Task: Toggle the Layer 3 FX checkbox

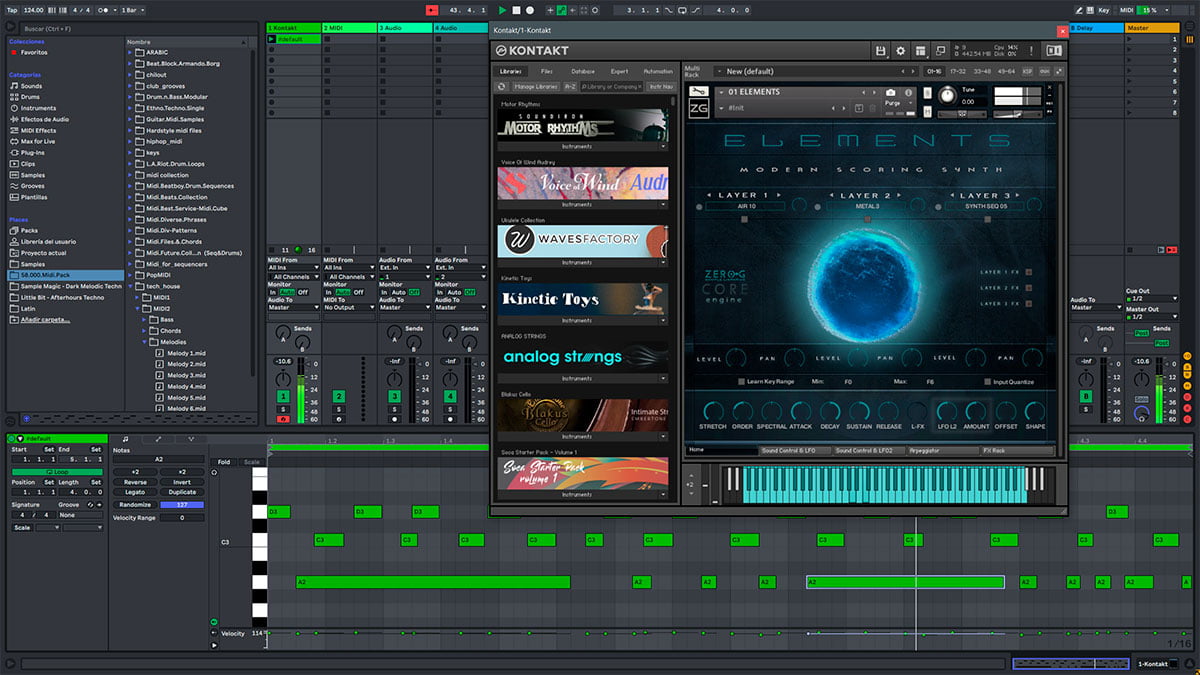Action: pos(1028,303)
